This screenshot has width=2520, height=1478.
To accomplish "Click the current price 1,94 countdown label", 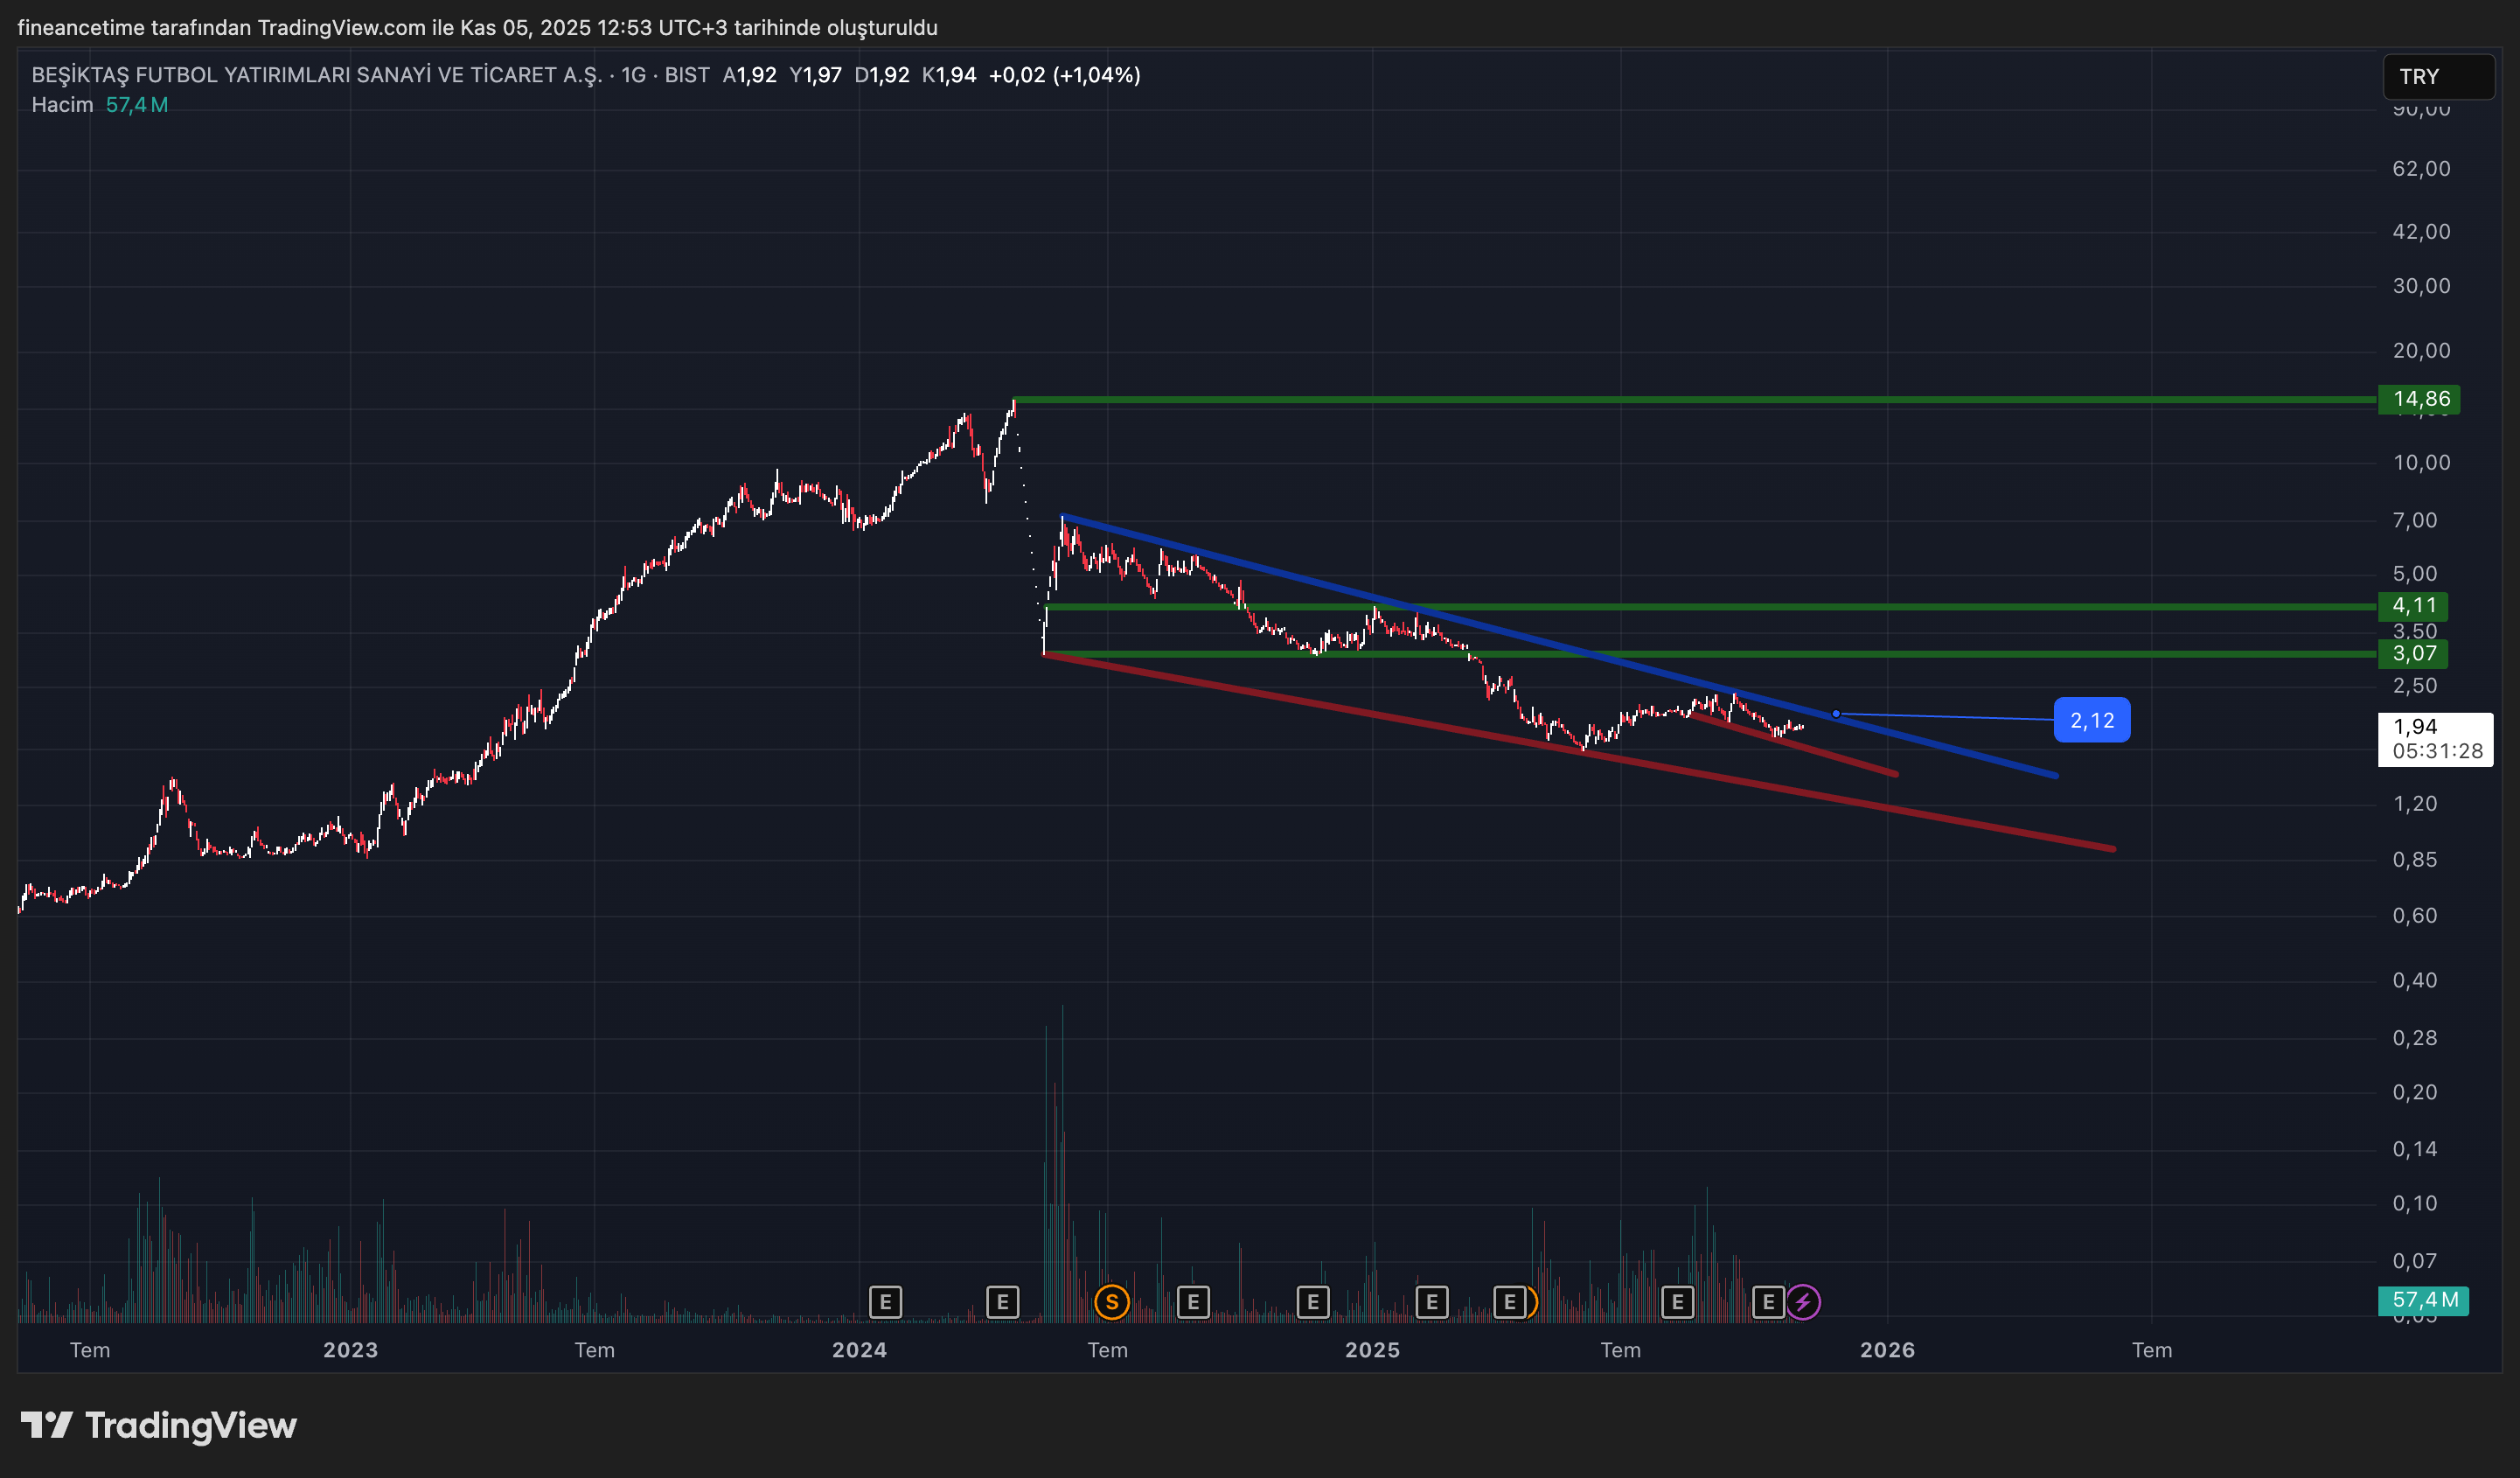I will pos(2434,740).
